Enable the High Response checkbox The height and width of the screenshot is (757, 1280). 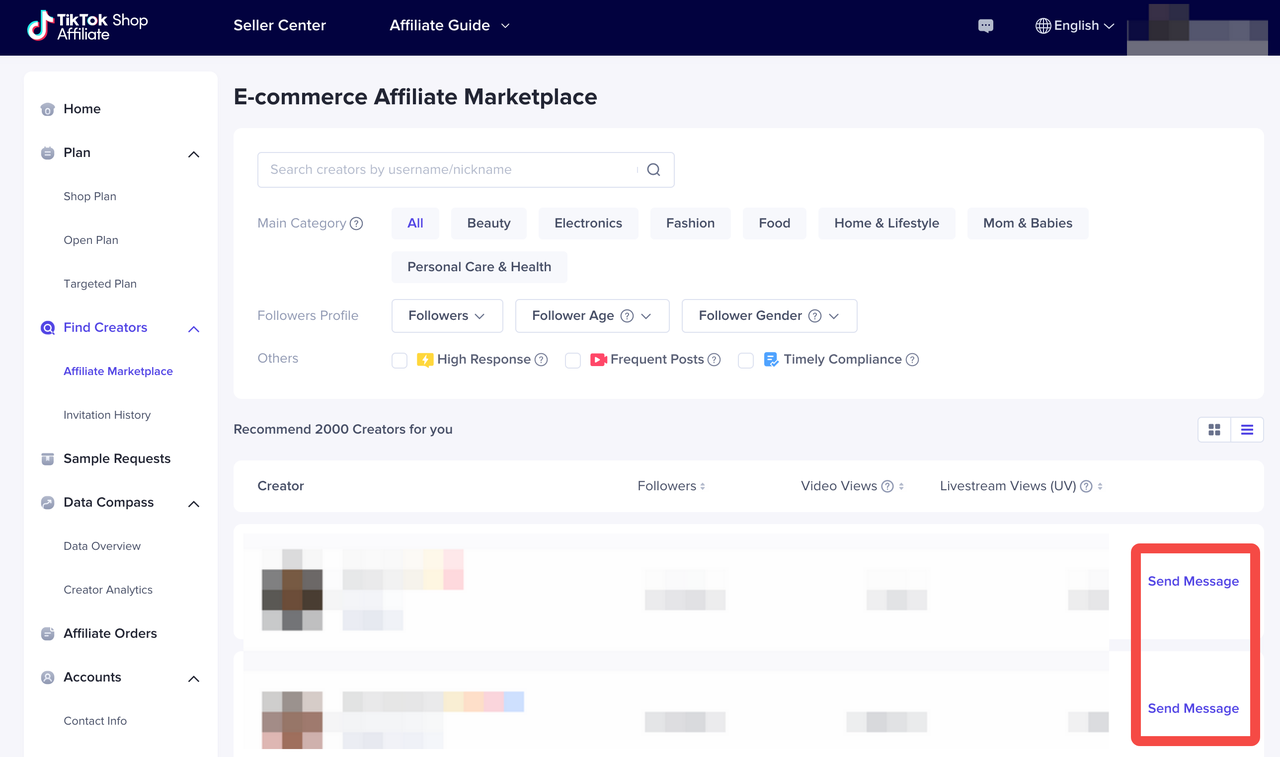click(x=400, y=360)
